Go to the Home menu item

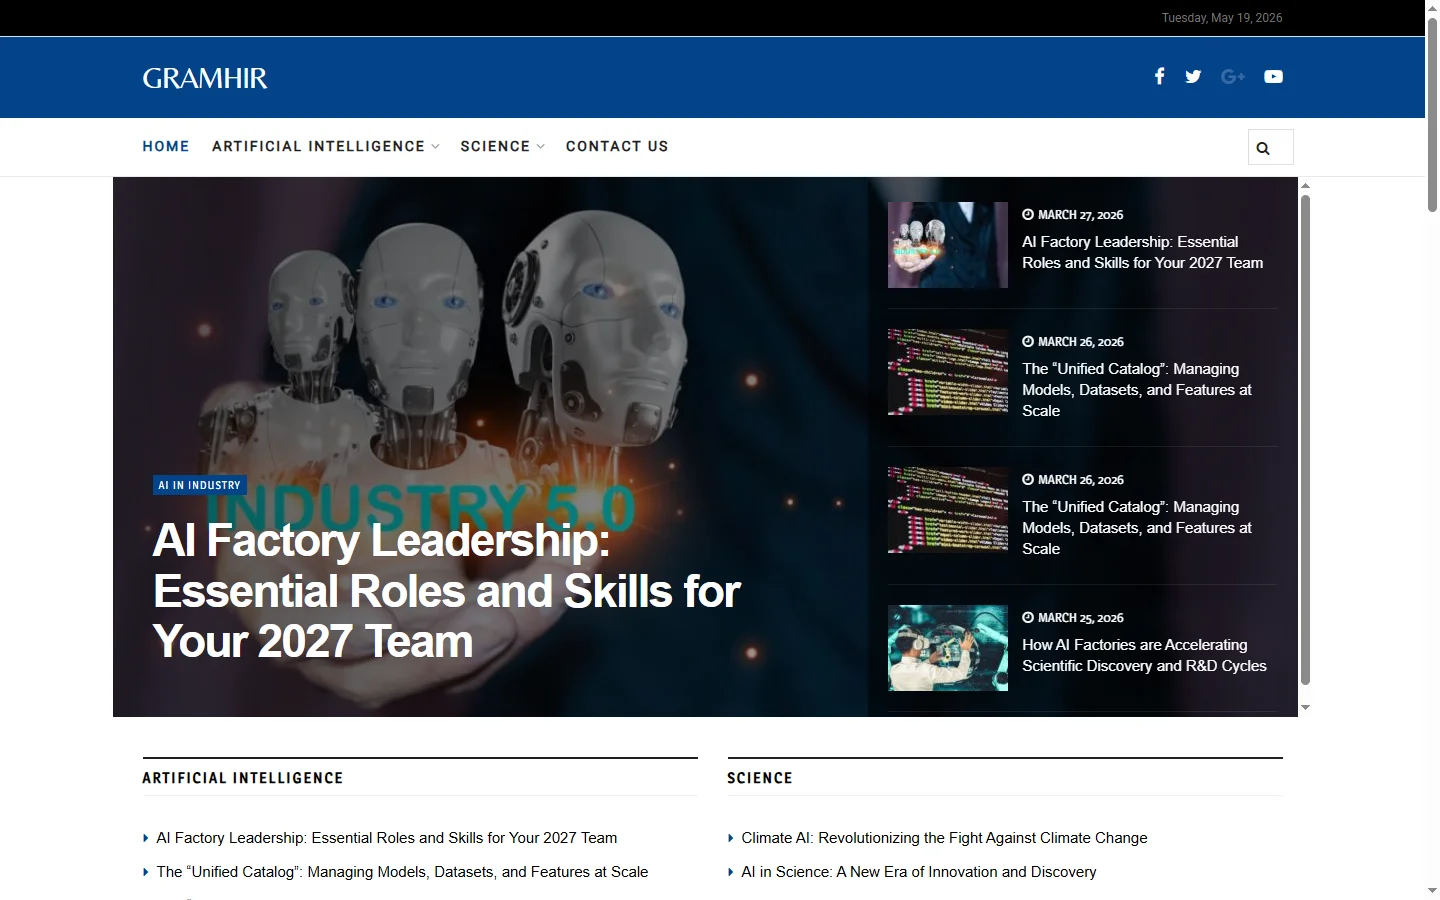166,146
